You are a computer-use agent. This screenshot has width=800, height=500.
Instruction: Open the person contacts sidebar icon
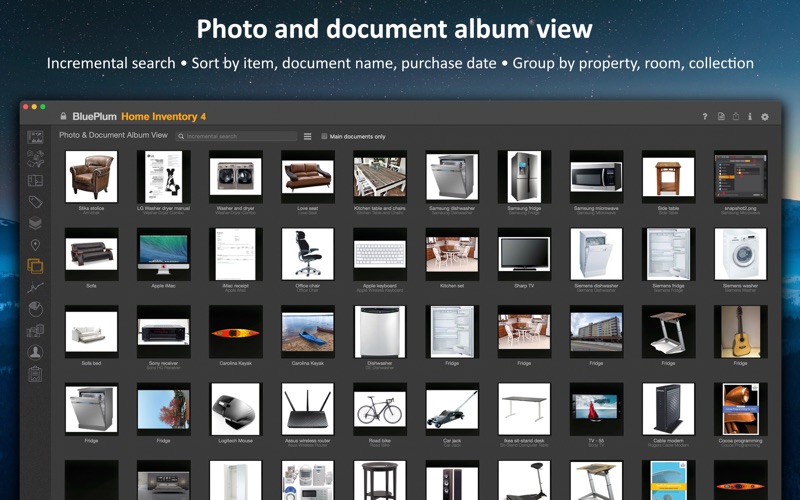[35, 352]
